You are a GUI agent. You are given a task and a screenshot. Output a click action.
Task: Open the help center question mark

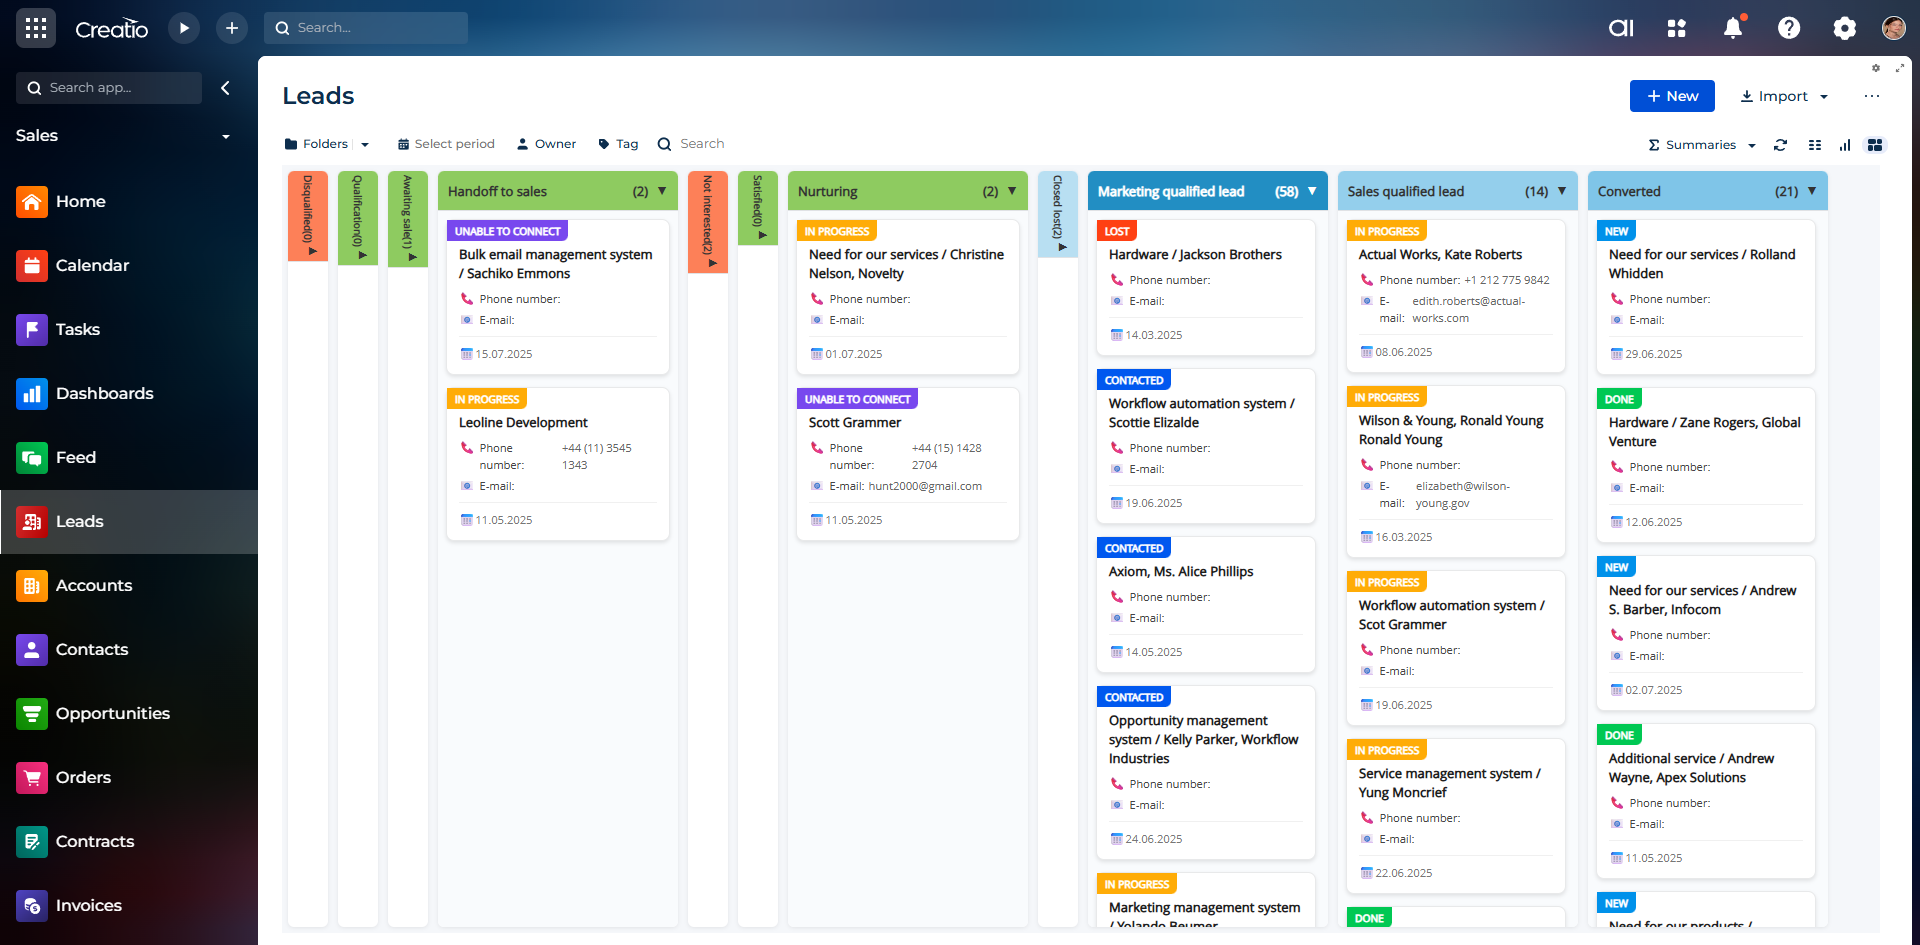pyautogui.click(x=1789, y=28)
